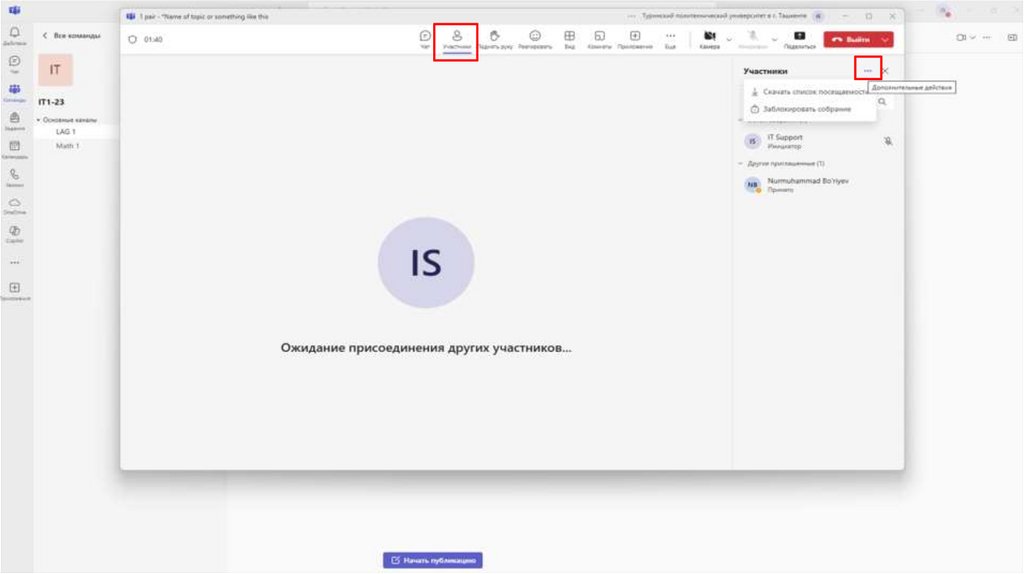Open the breakout rooms icon
The image size is (1024, 574).
point(600,39)
